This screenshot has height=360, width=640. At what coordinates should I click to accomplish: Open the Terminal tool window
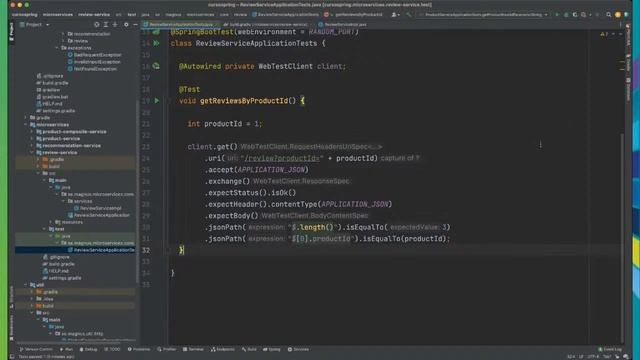193,349
